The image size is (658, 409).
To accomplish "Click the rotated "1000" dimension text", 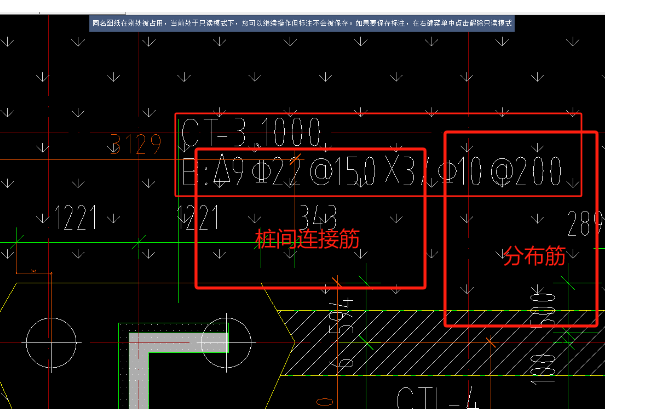I will pyautogui.click(x=543, y=369).
